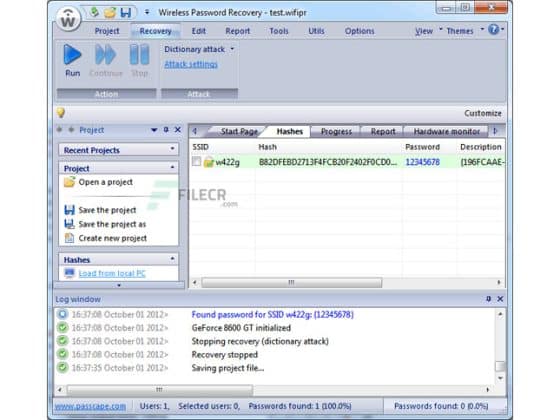560x420 pixels.
Task: Click the Customize button
Action: 482,113
